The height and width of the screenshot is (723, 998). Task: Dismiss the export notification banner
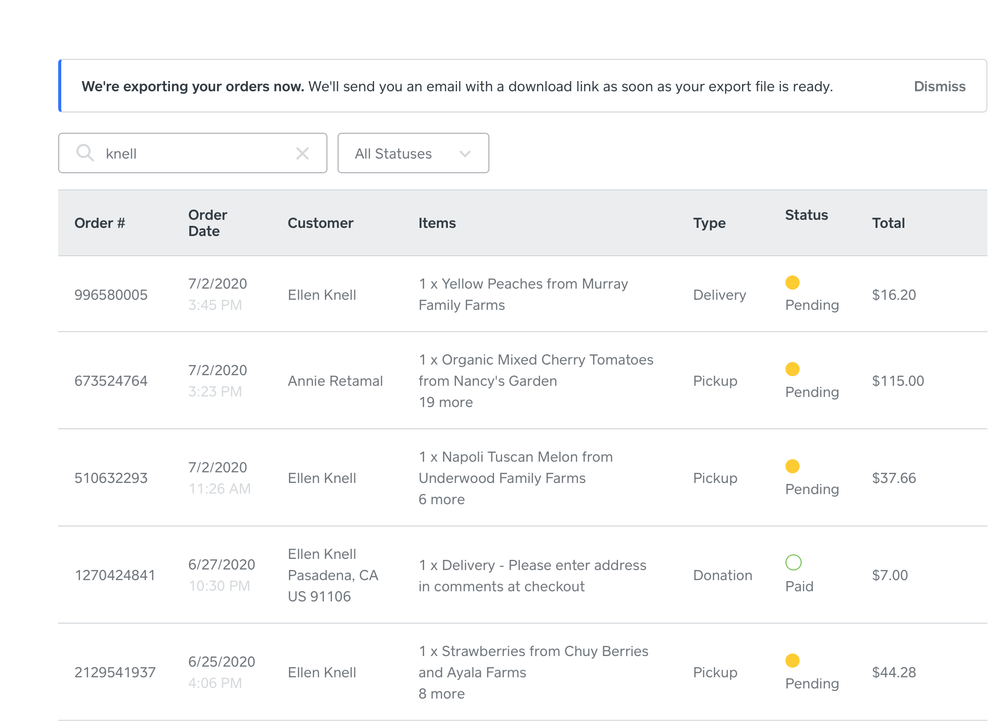[x=939, y=87]
